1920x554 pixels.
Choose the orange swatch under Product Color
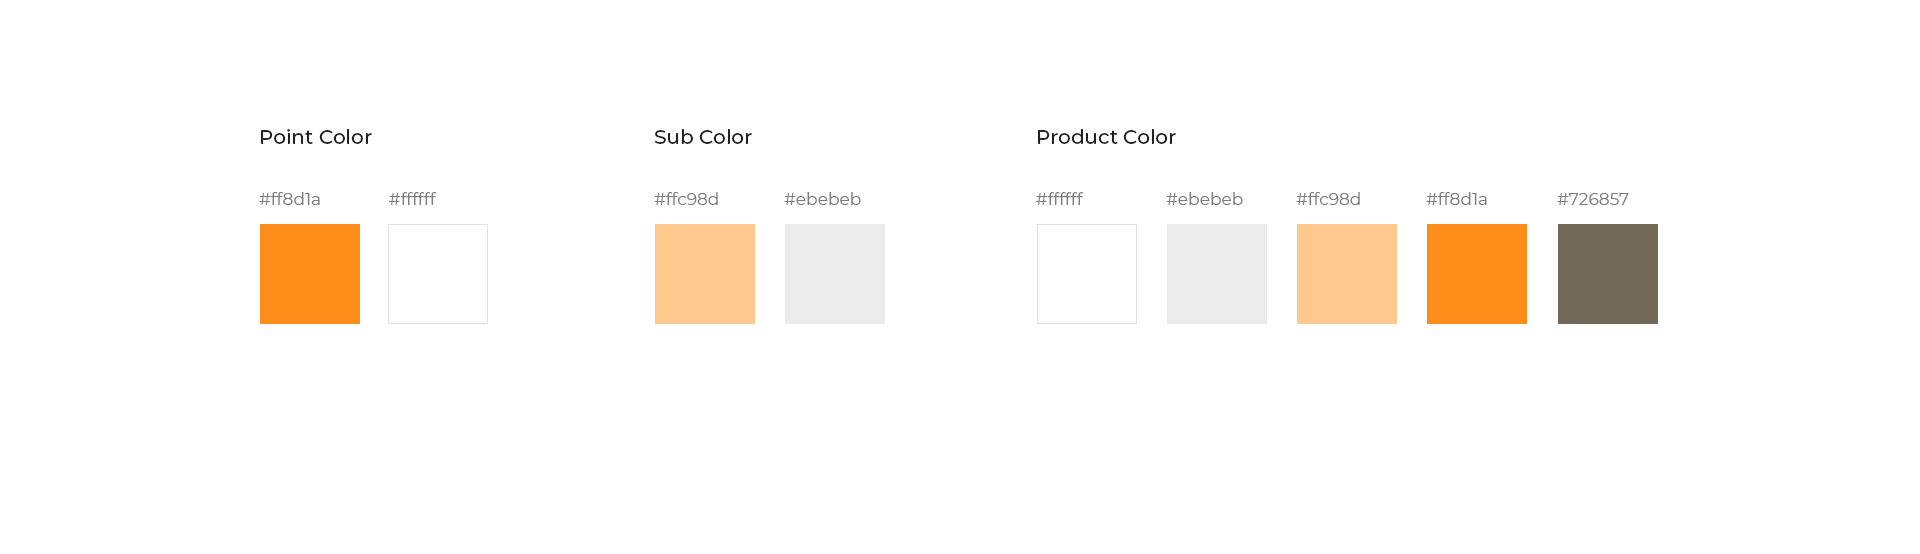coord(1477,274)
